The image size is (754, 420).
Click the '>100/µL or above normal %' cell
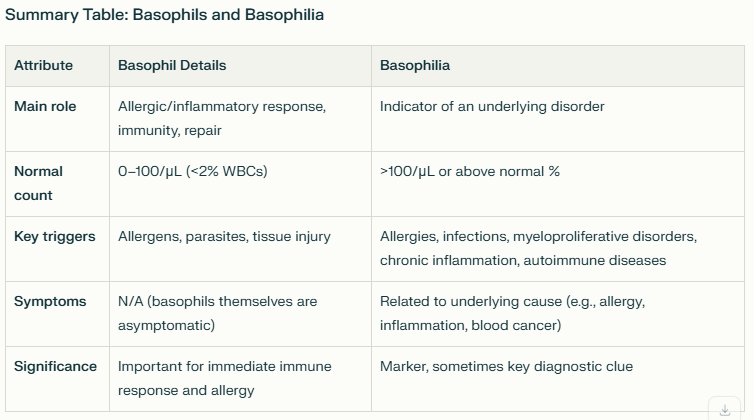[x=470, y=171]
